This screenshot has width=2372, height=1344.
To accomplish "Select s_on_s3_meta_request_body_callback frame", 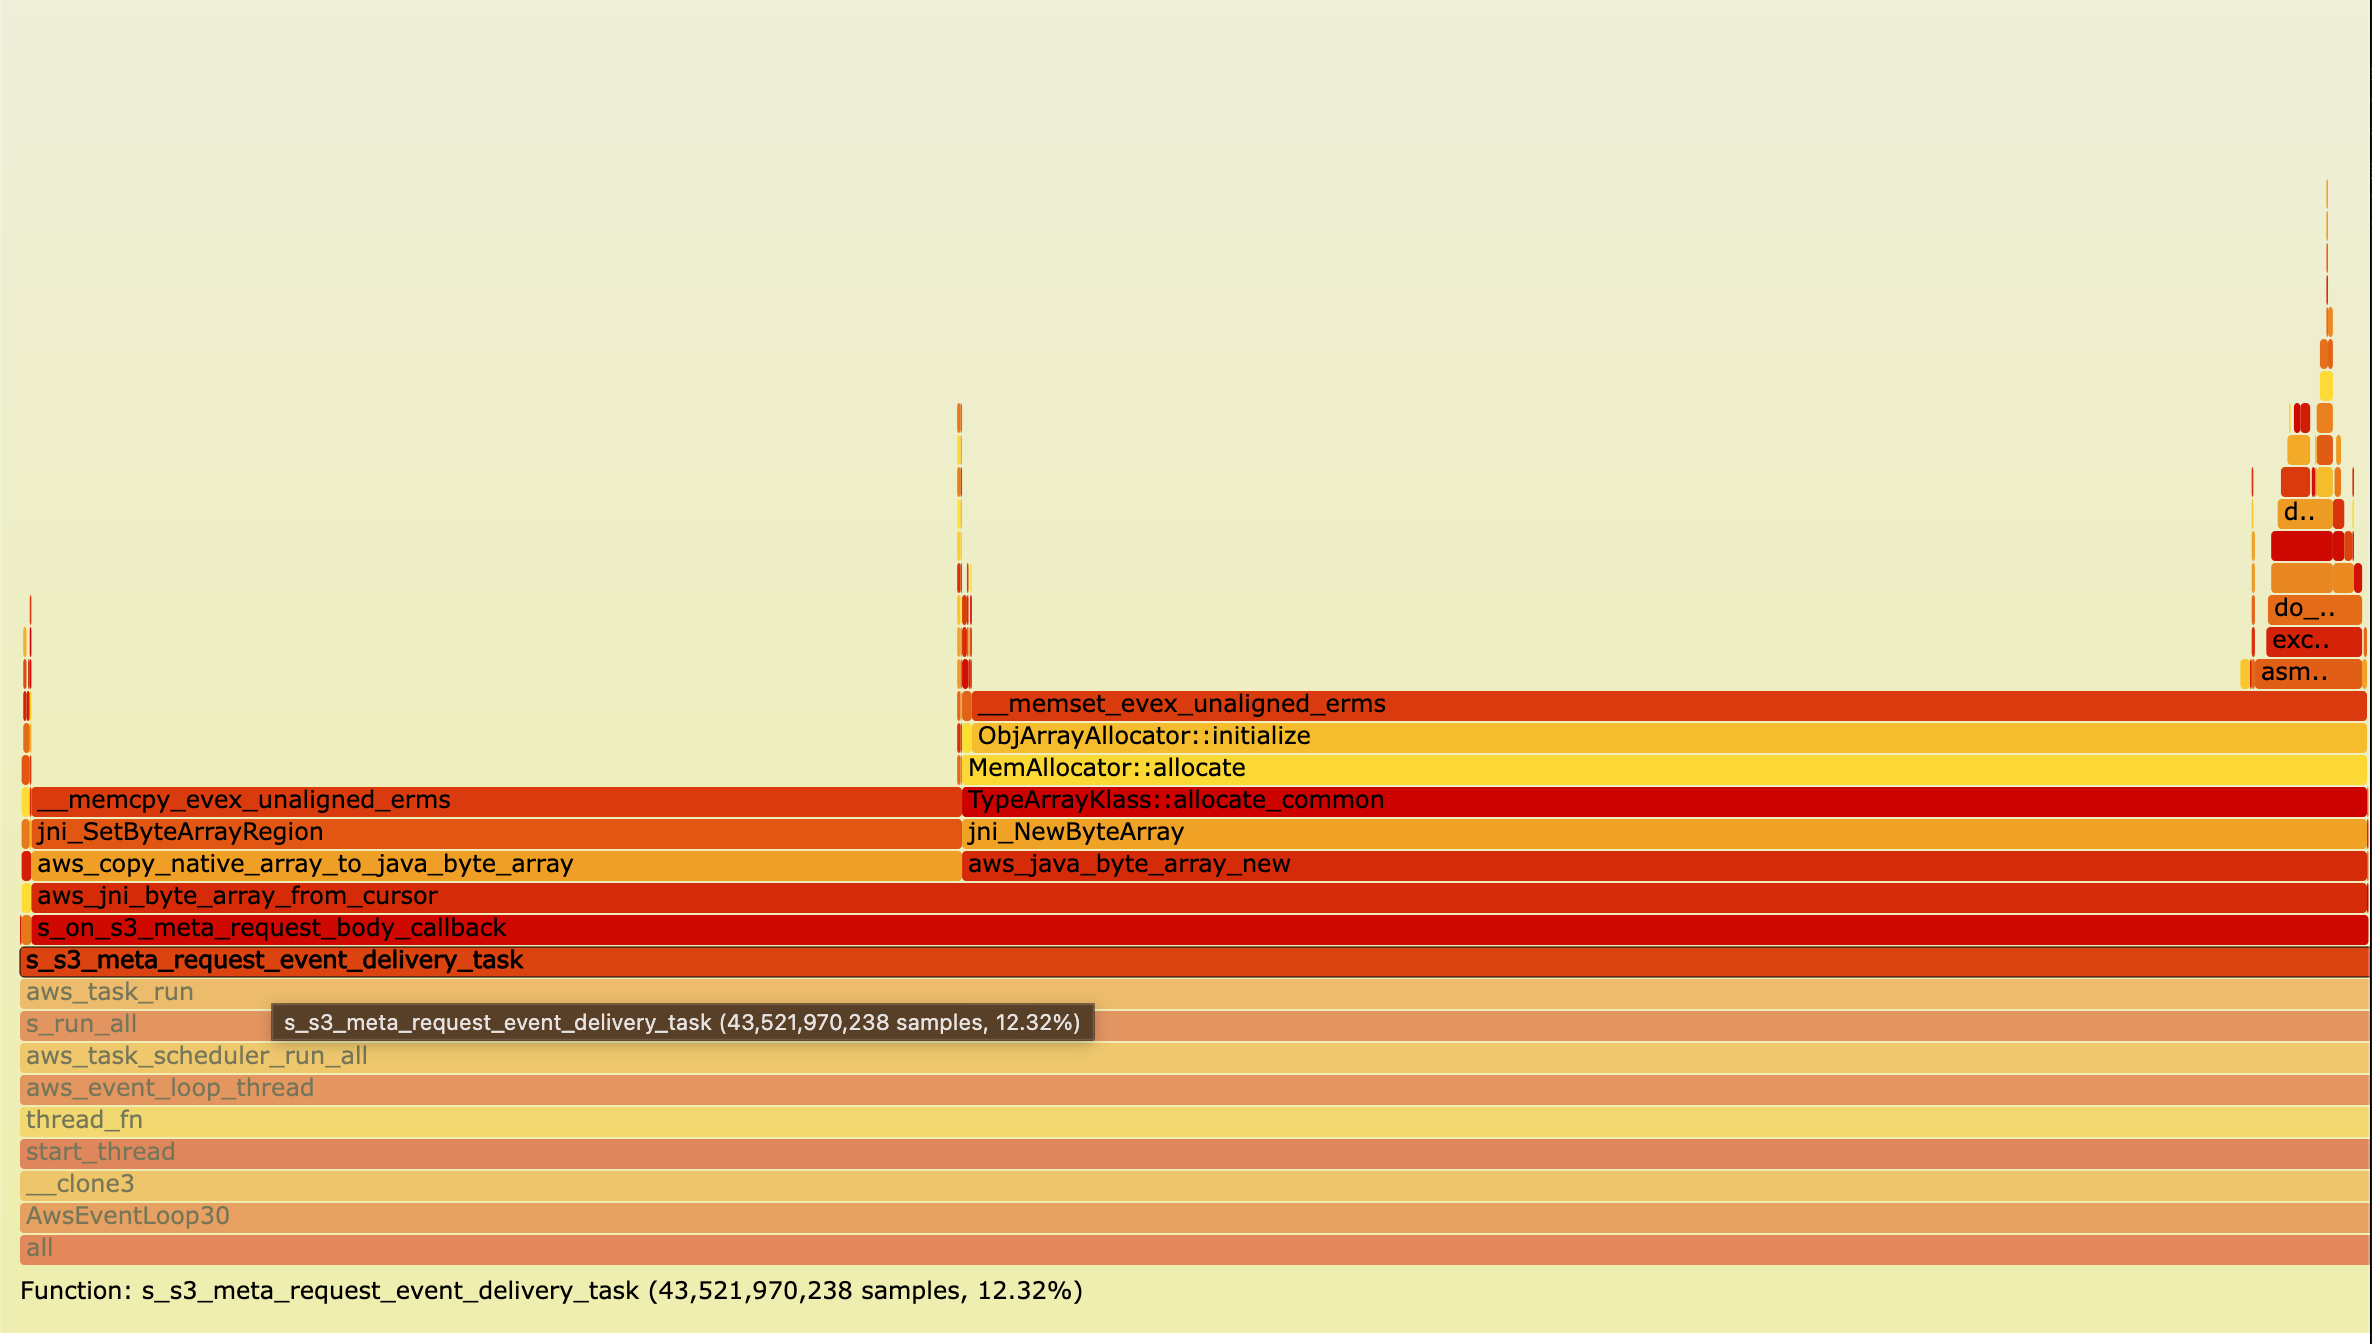I will 271,928.
